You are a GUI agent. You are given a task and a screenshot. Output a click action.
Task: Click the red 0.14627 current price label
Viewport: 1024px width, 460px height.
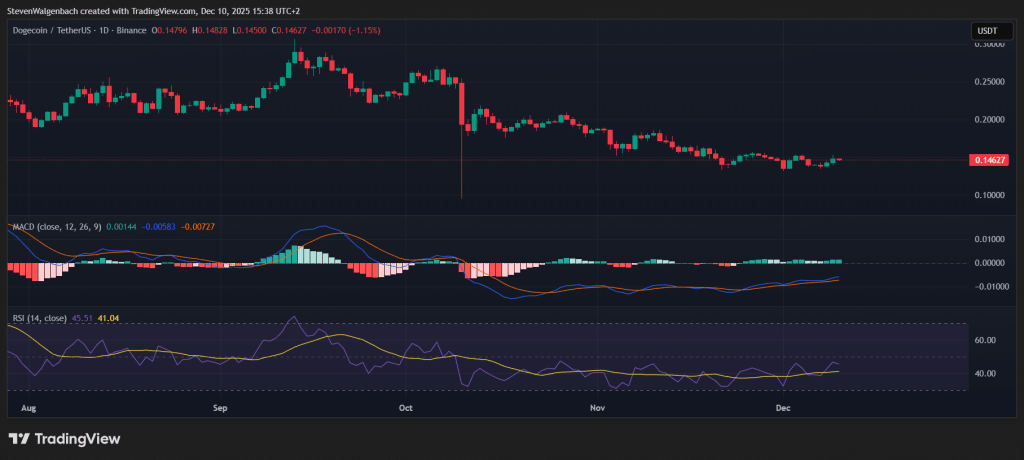point(989,160)
